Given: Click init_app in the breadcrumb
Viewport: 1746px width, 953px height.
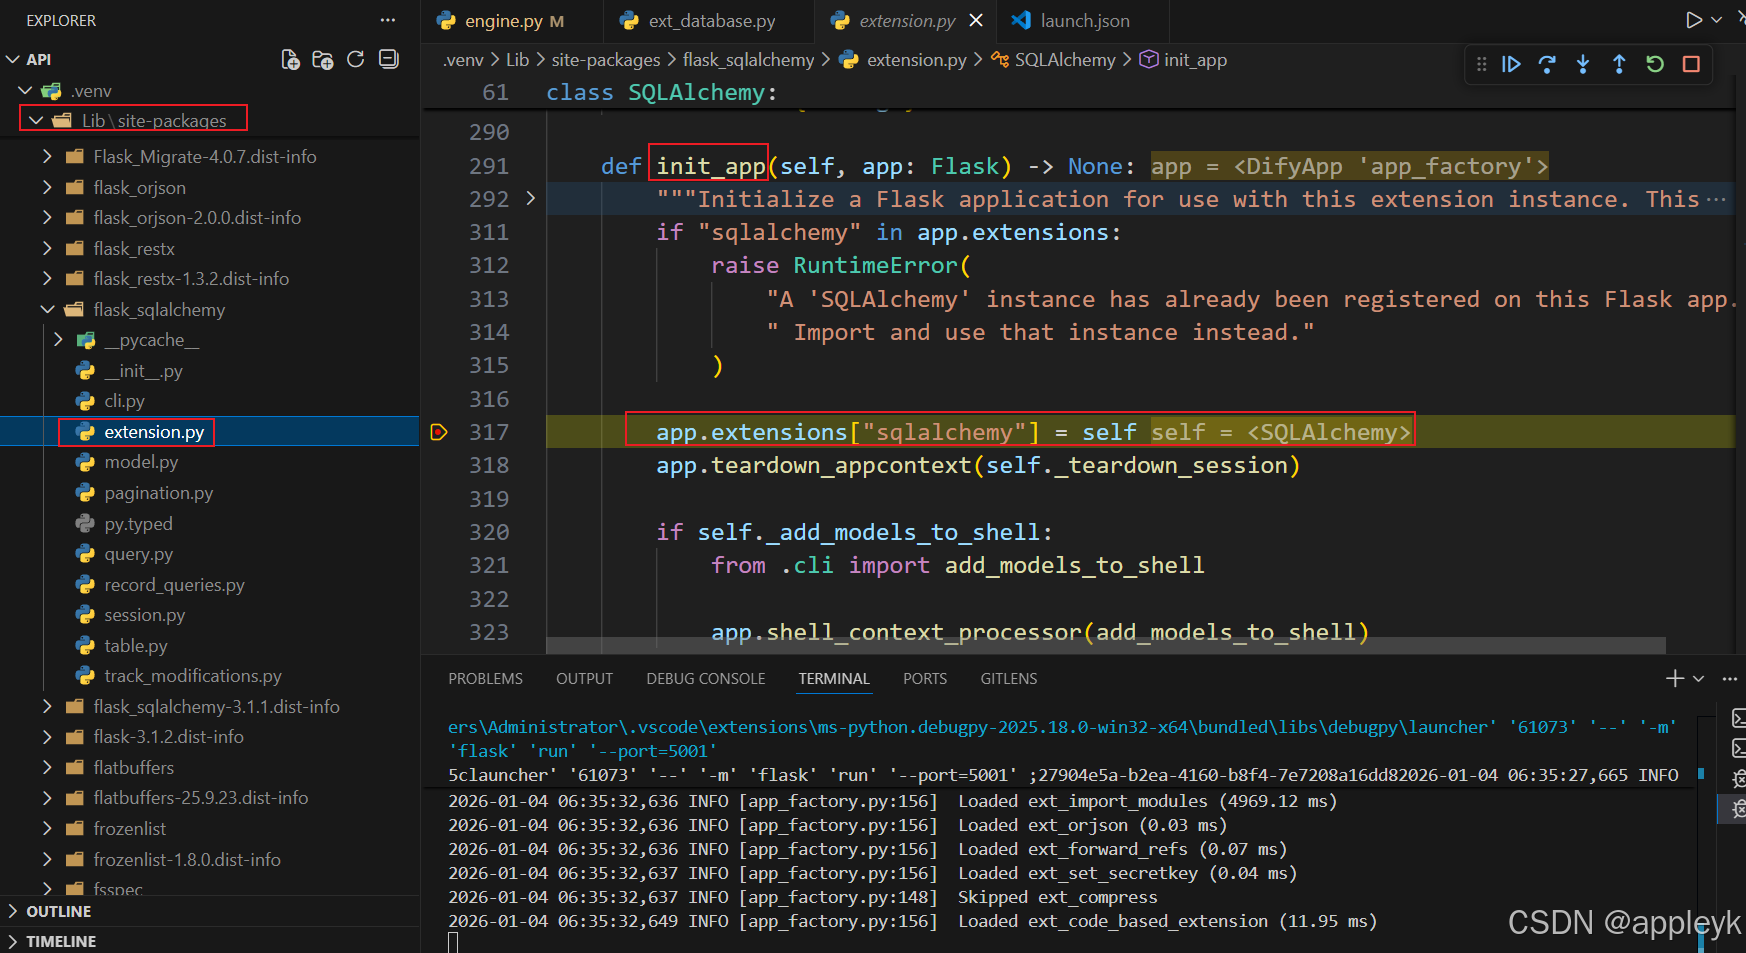Looking at the screenshot, I should pos(1195,60).
